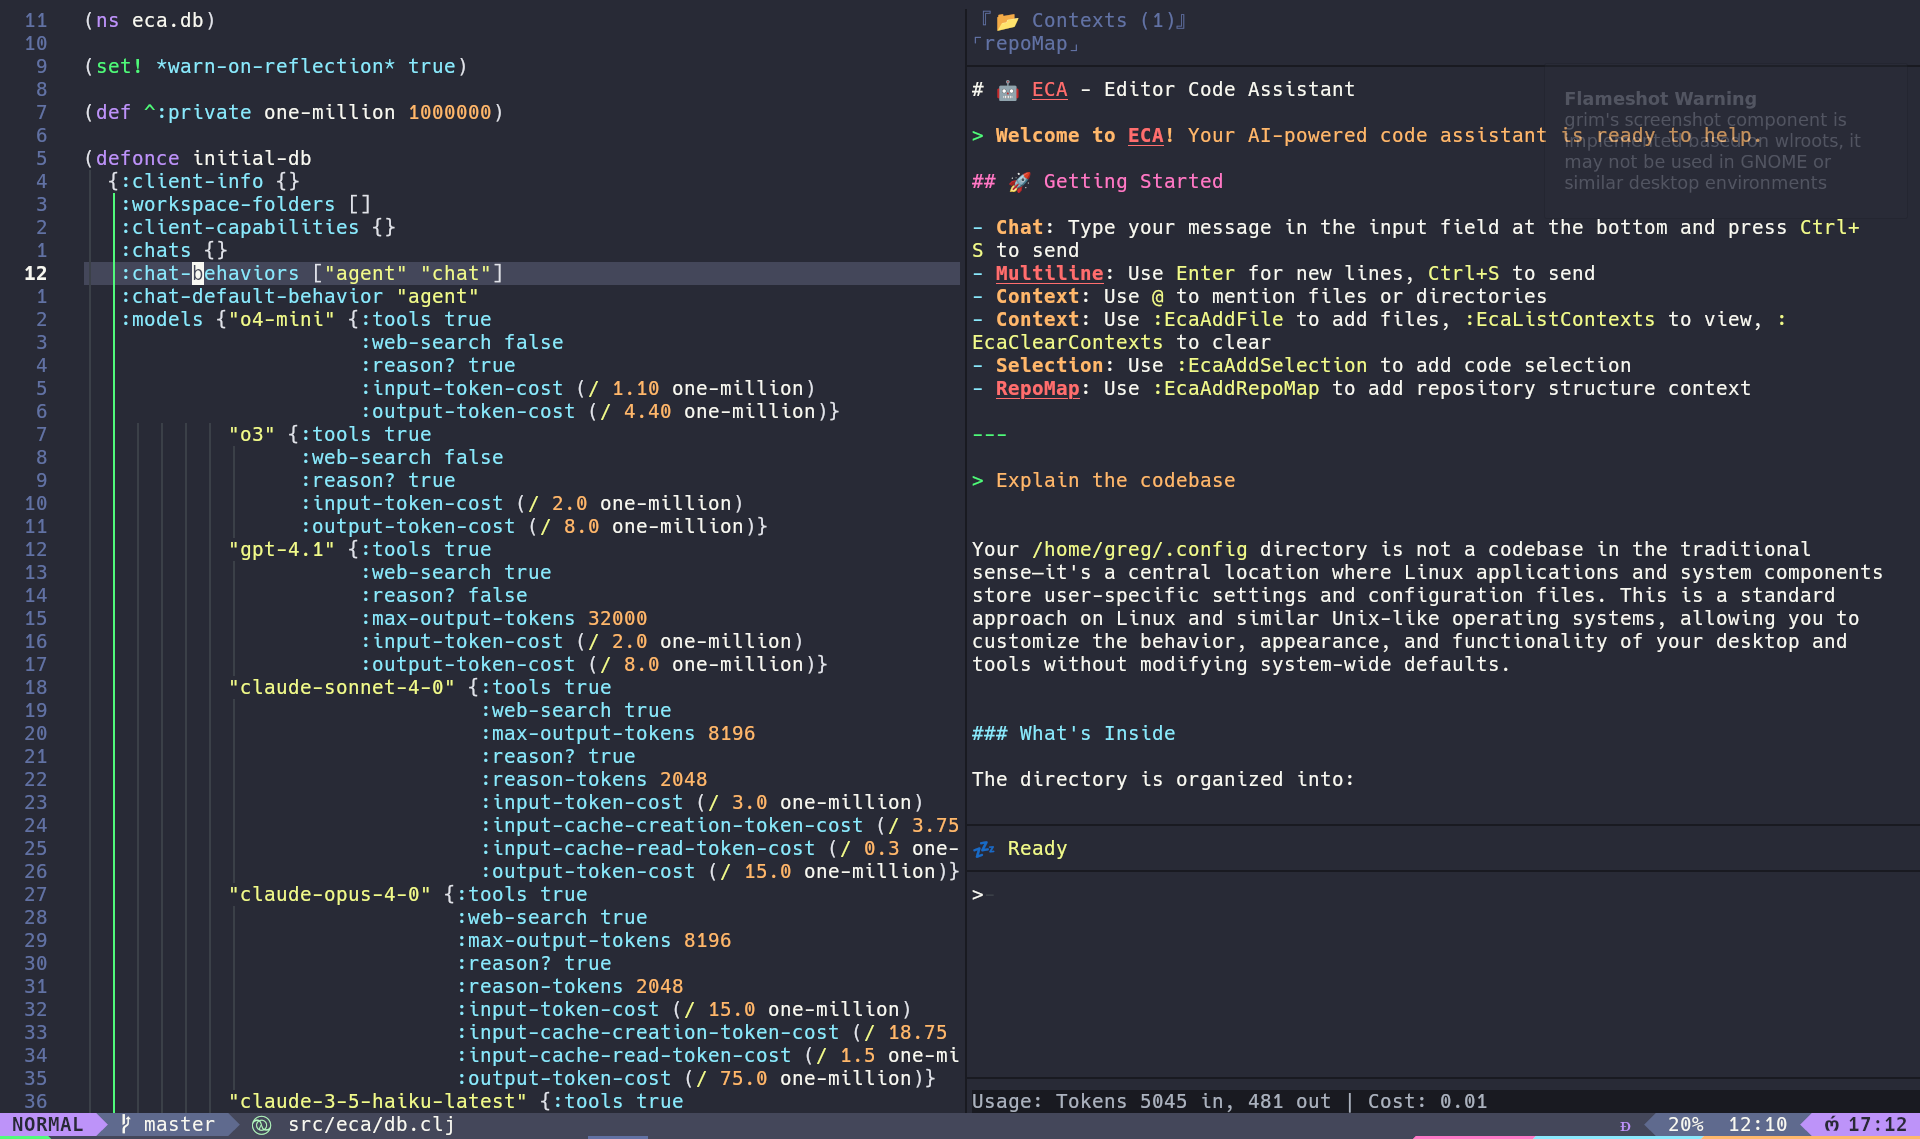The height and width of the screenshot is (1139, 1920).
Task: Click the rocket icon in Getting Started heading
Action: (1020, 181)
